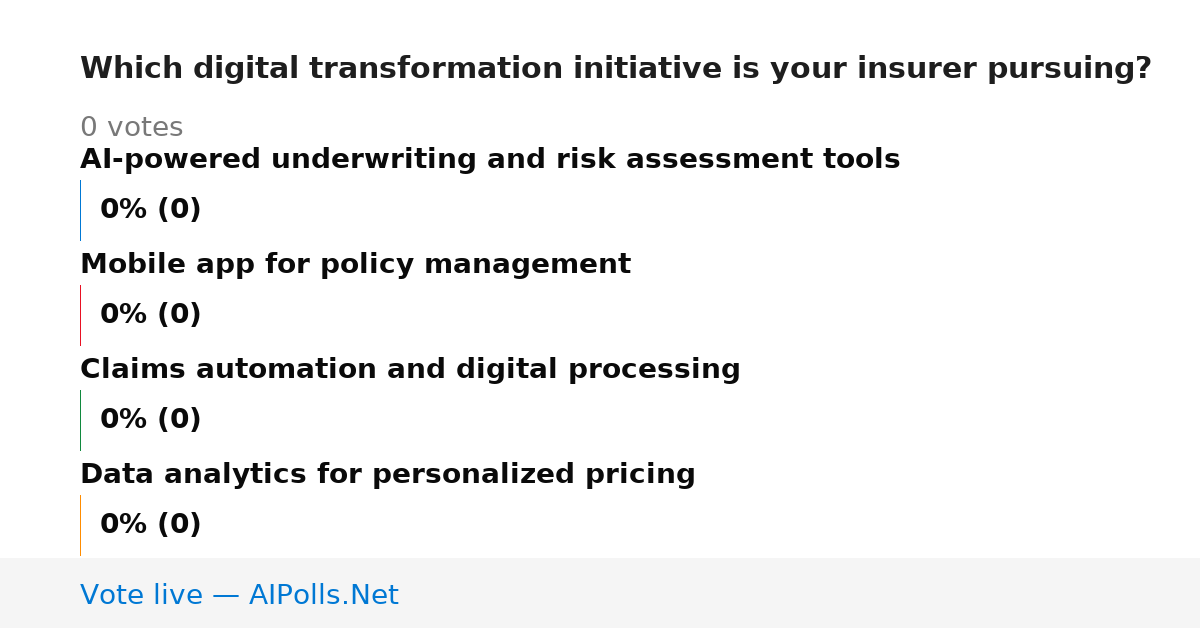The height and width of the screenshot is (628, 1200).
Task: Click the gray footer bar background
Action: [800, 593]
